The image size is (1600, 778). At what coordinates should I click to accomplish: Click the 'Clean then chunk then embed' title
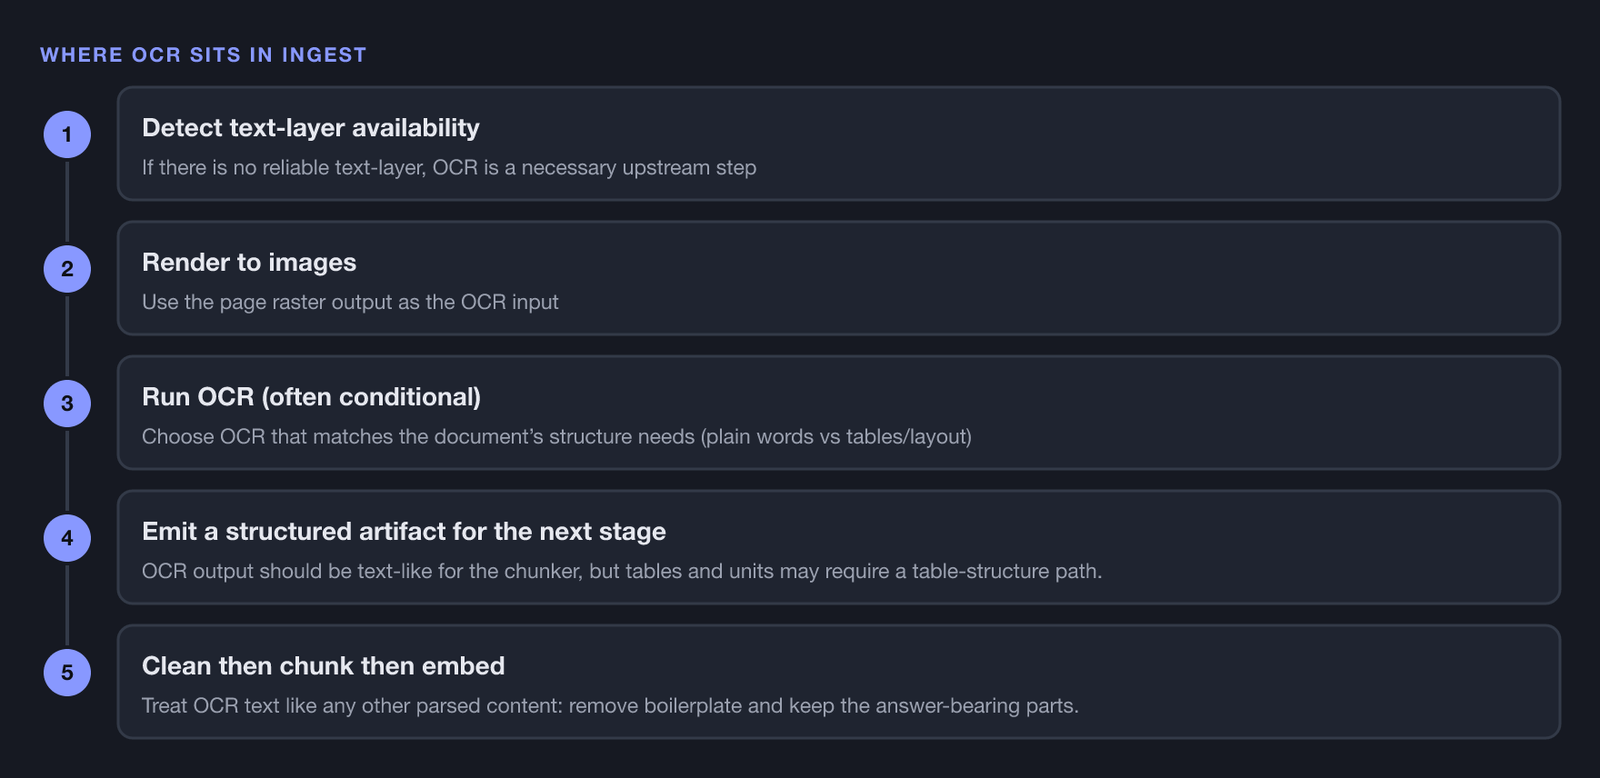point(323,666)
